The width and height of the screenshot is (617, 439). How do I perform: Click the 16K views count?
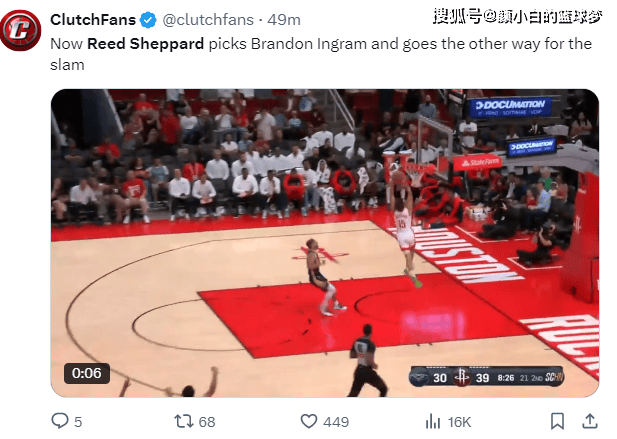click(x=459, y=422)
